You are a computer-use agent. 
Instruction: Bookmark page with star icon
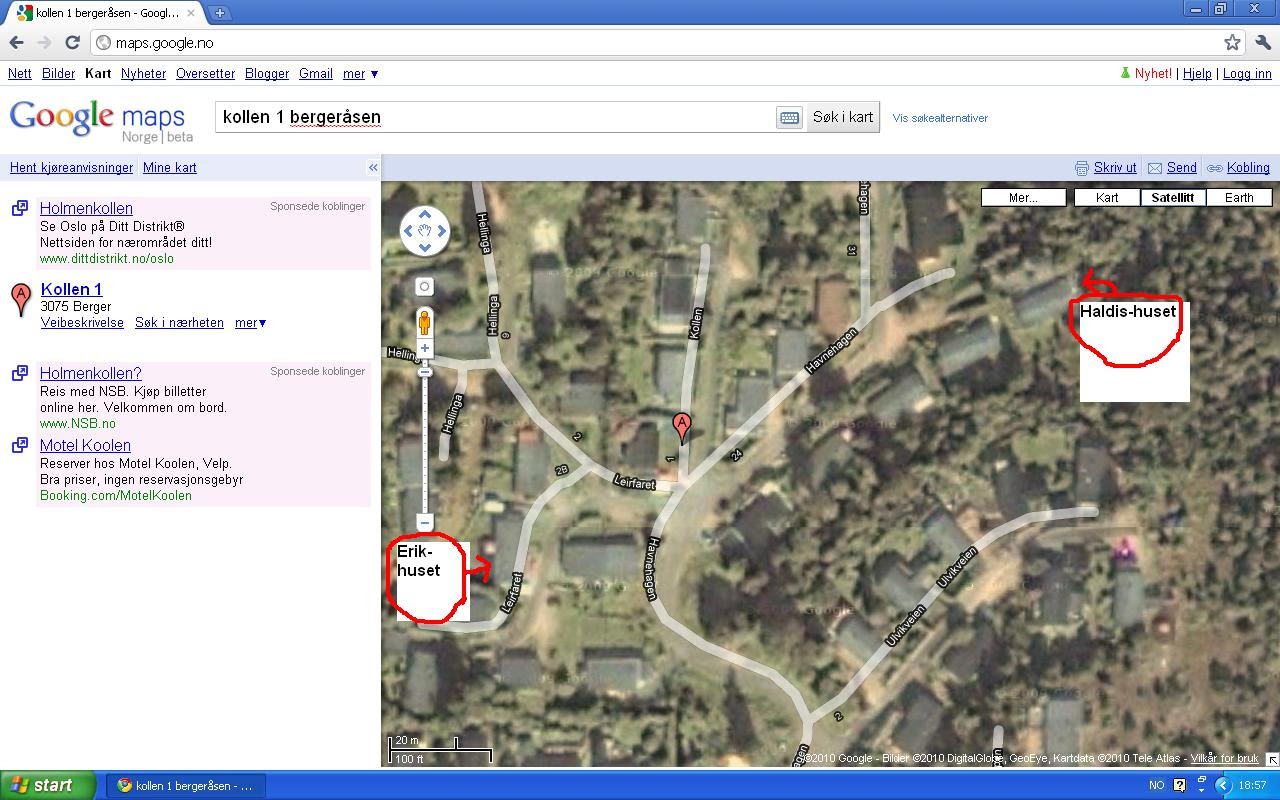tap(1232, 43)
